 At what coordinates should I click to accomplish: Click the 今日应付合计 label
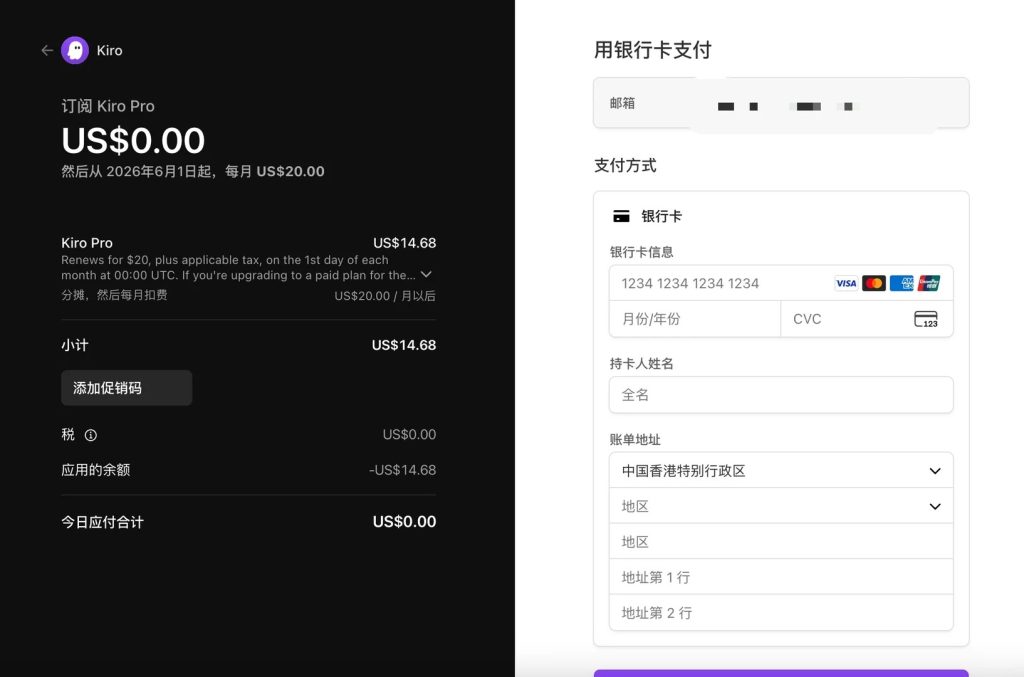pos(103,522)
